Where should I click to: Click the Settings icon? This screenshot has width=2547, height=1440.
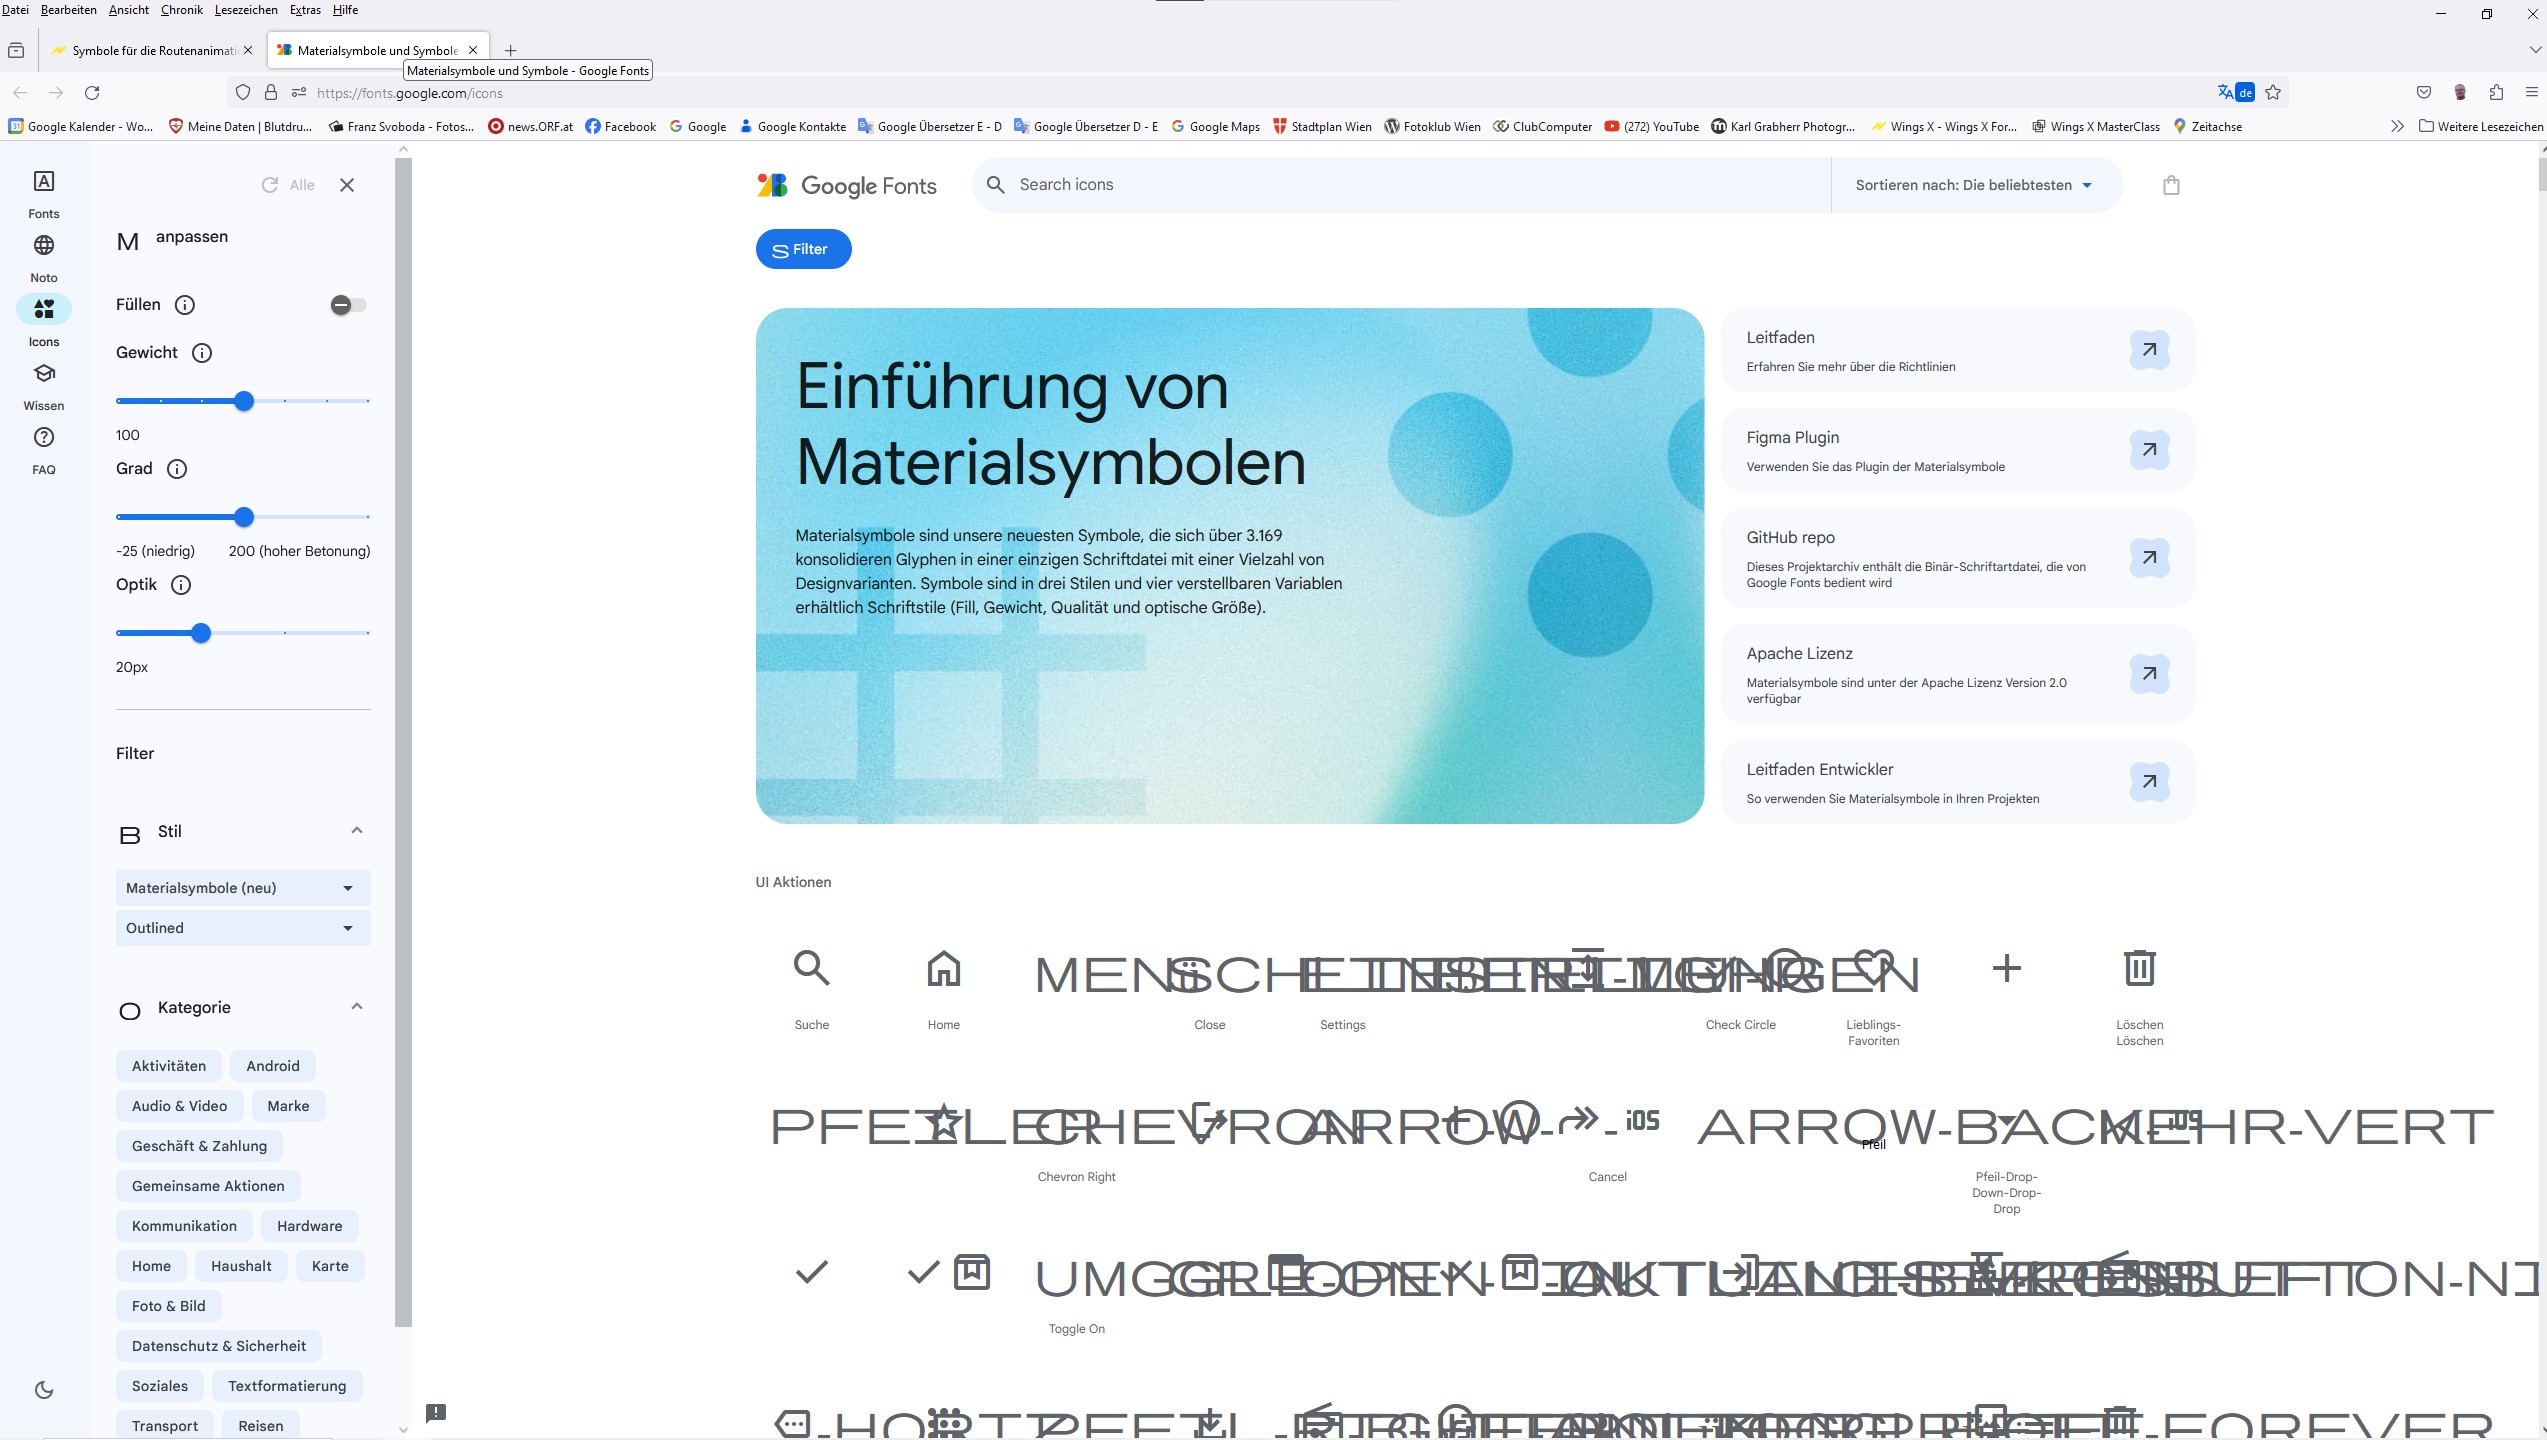pos(1342,971)
